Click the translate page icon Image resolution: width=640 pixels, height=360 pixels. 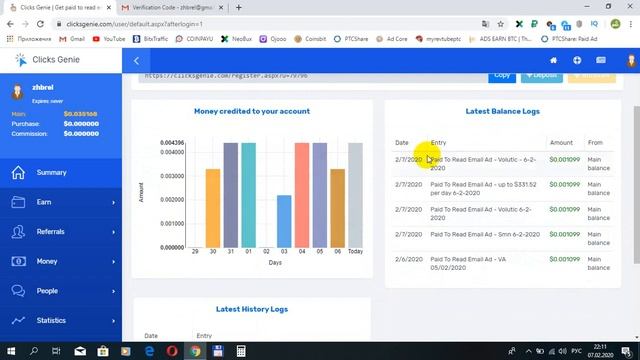point(485,24)
